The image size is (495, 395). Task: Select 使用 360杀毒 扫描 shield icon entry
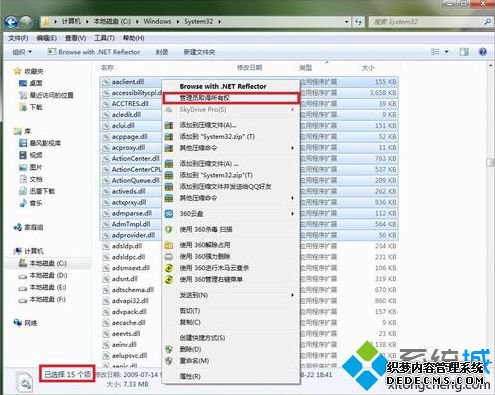pyautogui.click(x=169, y=229)
